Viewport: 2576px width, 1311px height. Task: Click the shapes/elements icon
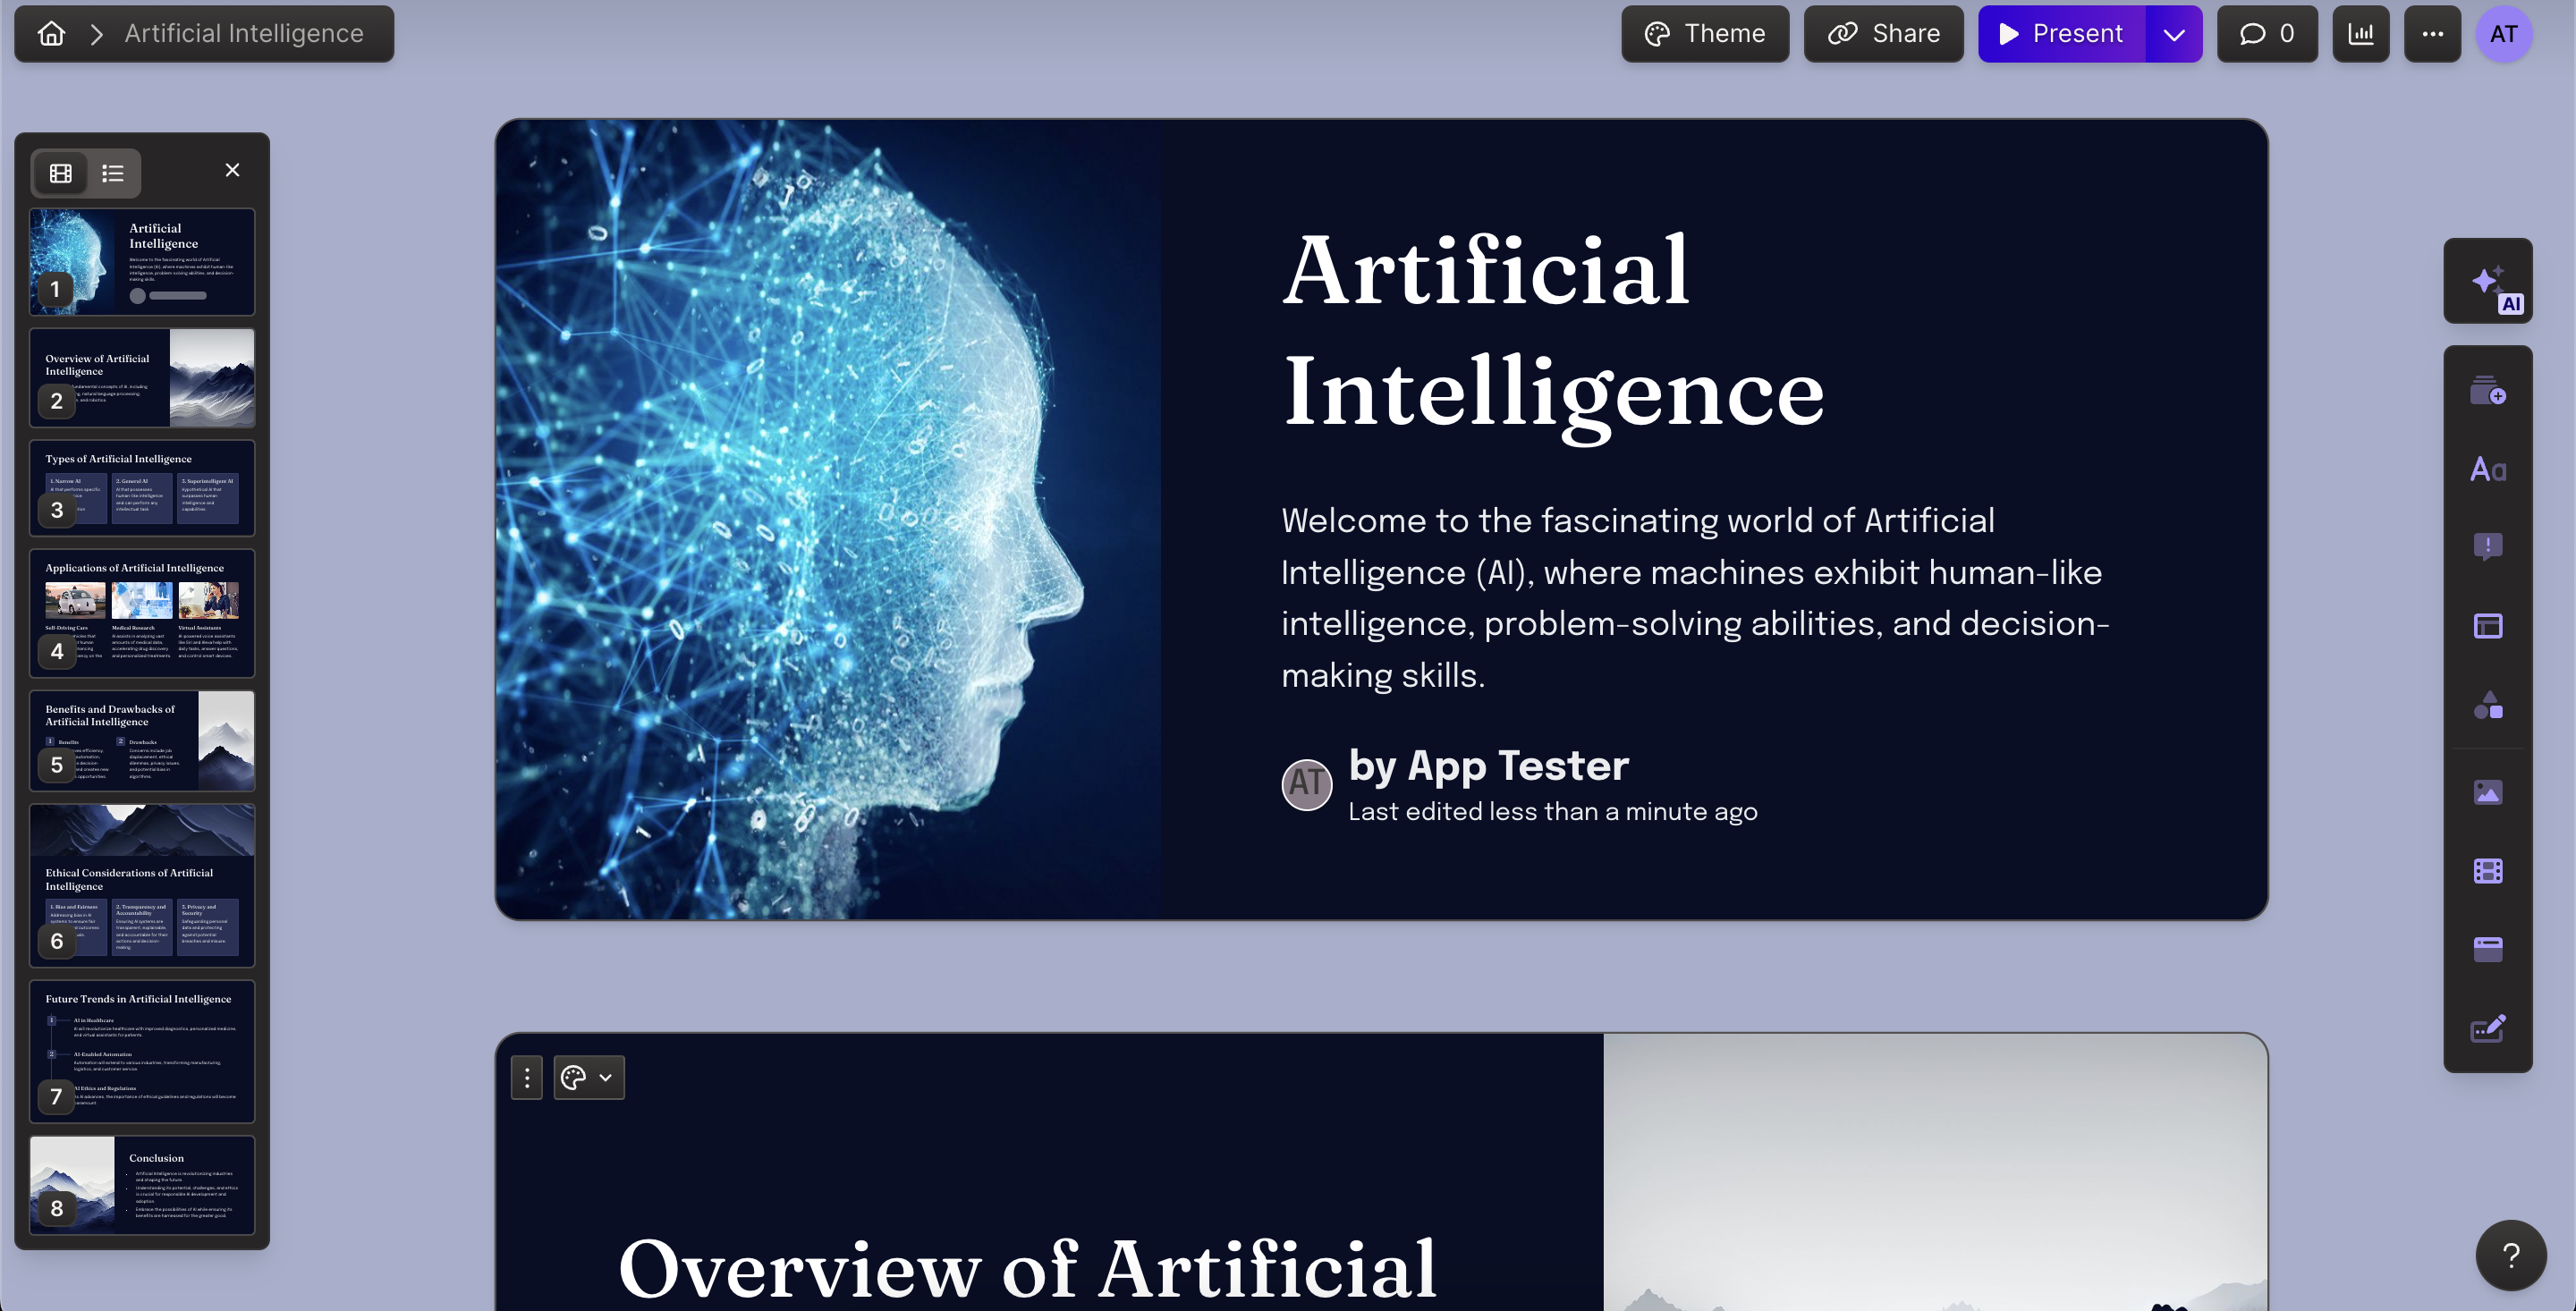pyautogui.click(x=2487, y=704)
